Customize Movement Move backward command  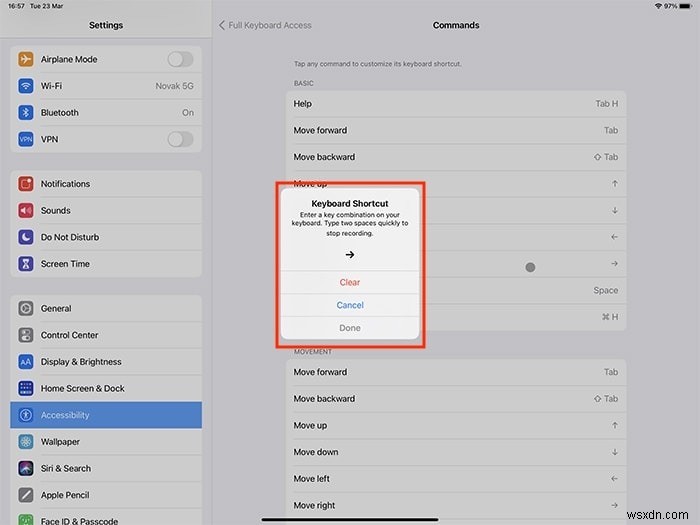[x=456, y=399]
